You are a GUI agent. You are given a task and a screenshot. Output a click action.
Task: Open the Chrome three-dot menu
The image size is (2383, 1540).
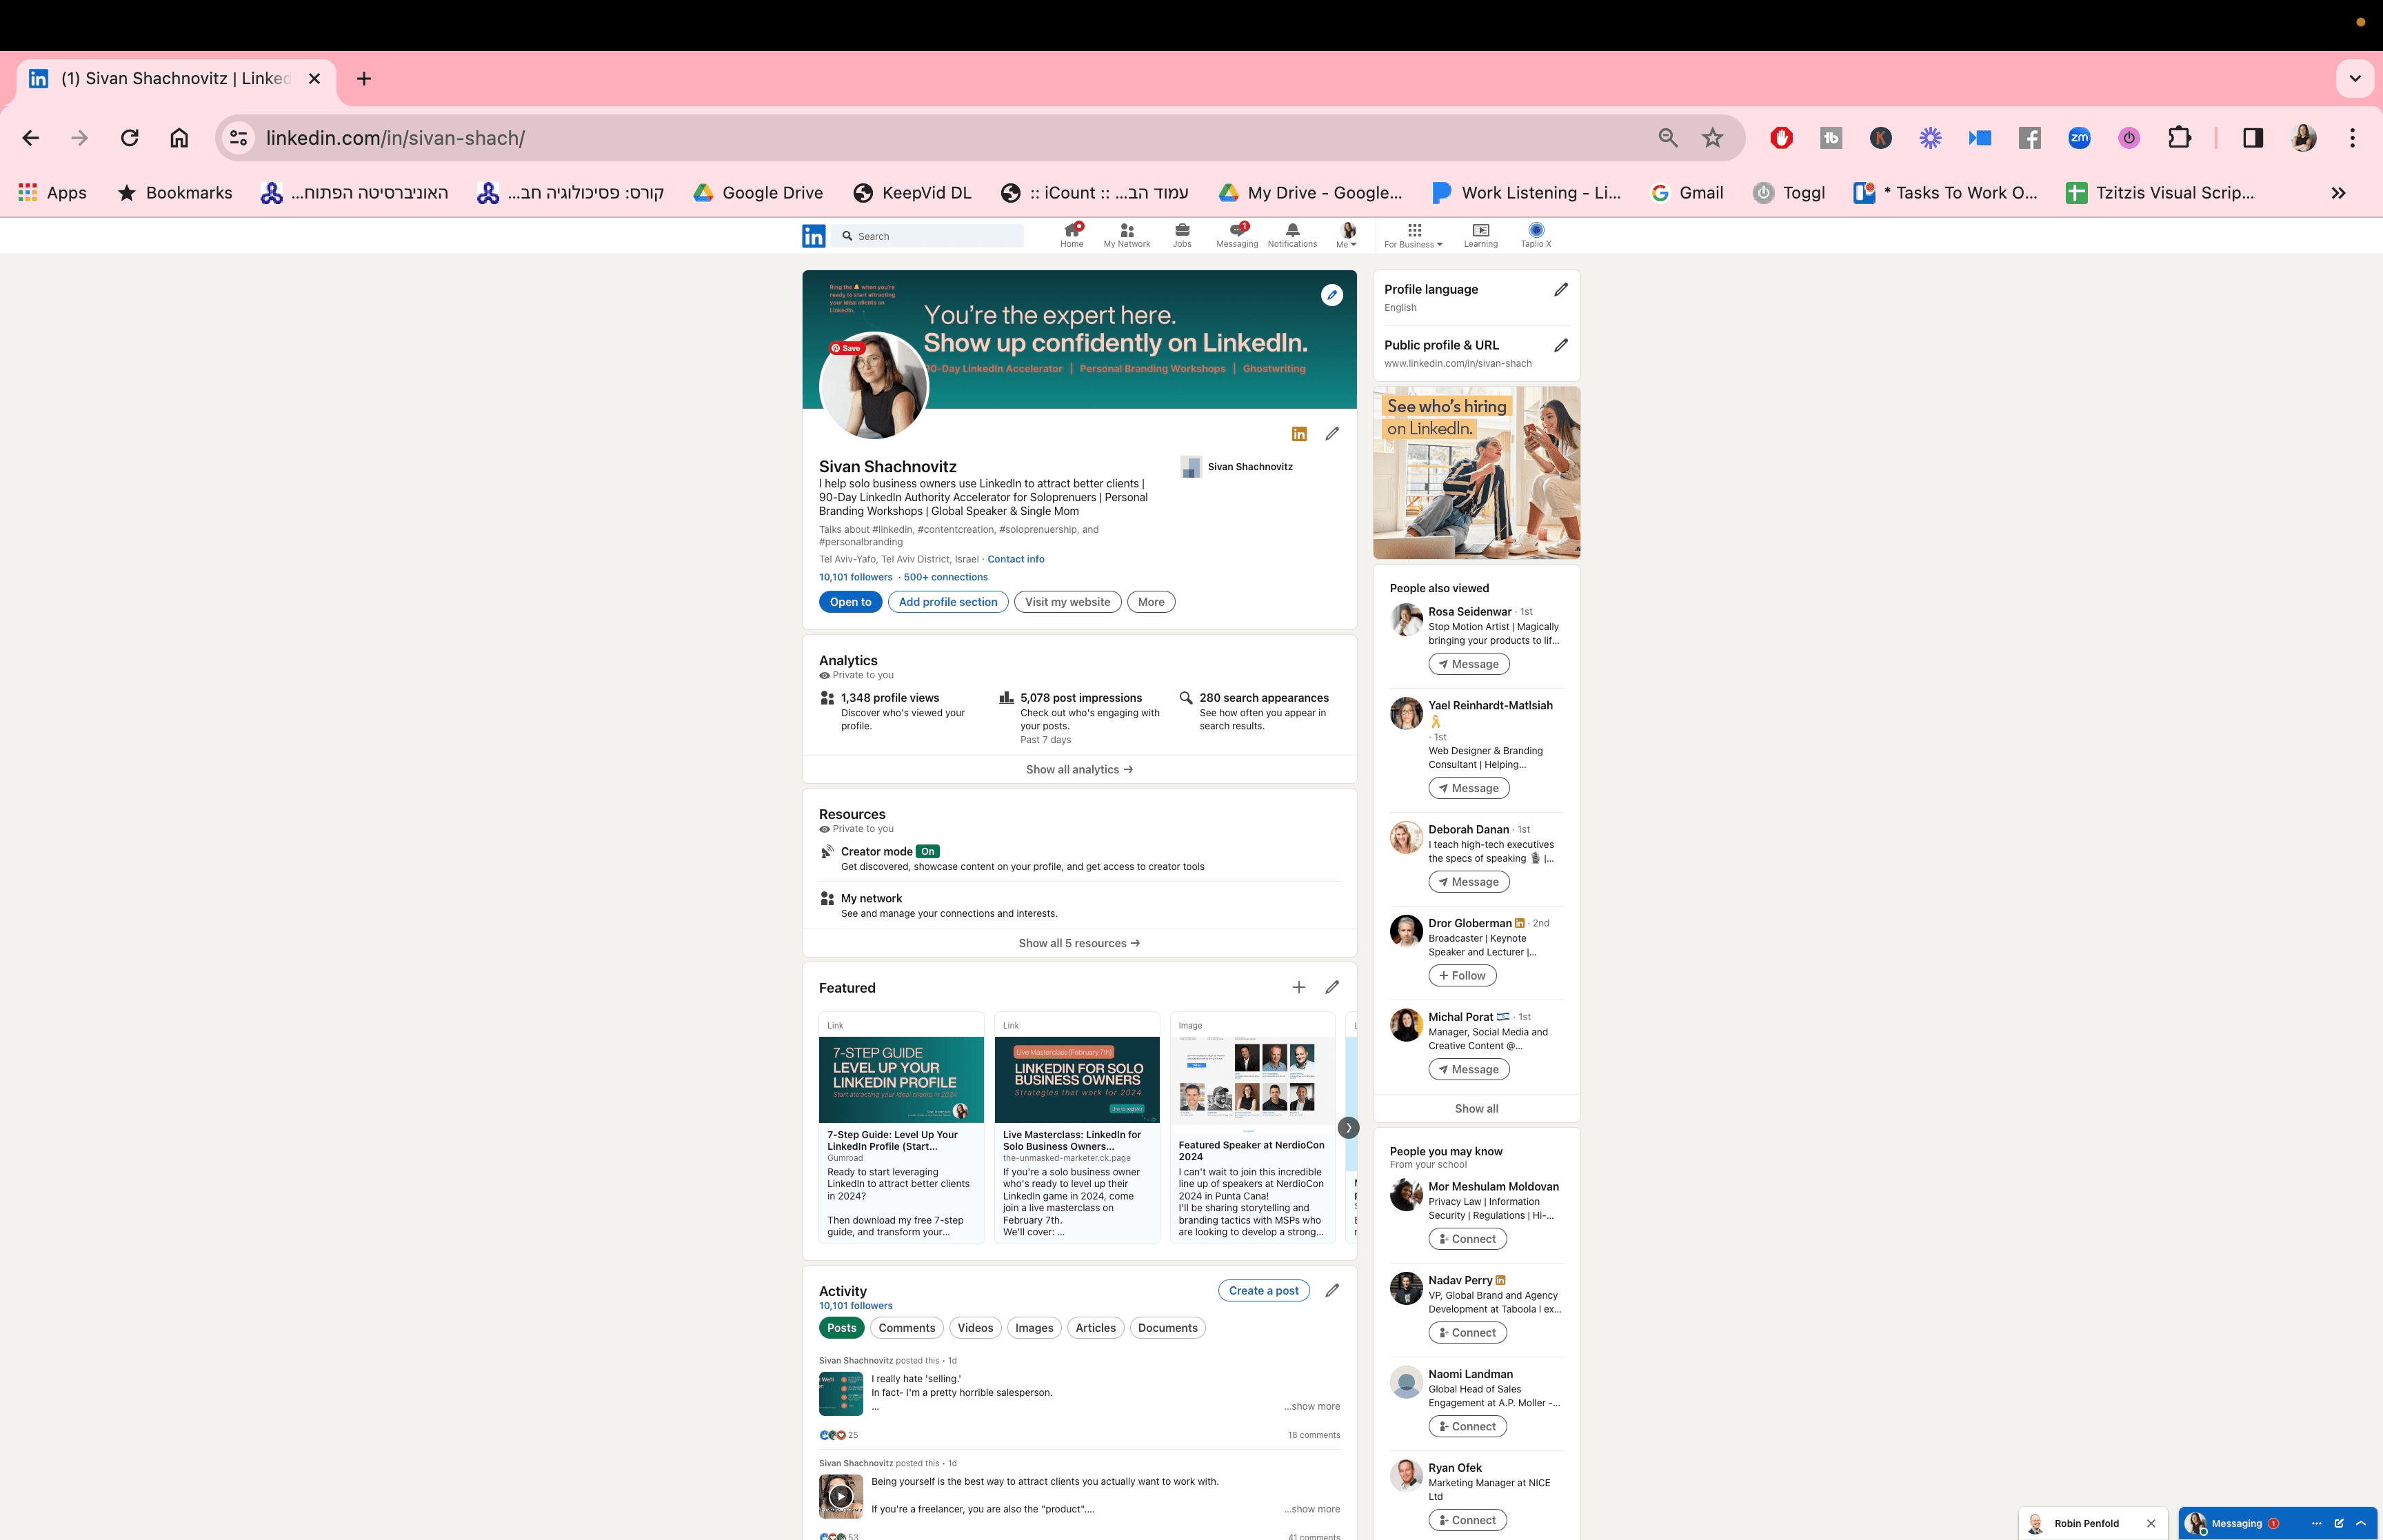click(2352, 138)
